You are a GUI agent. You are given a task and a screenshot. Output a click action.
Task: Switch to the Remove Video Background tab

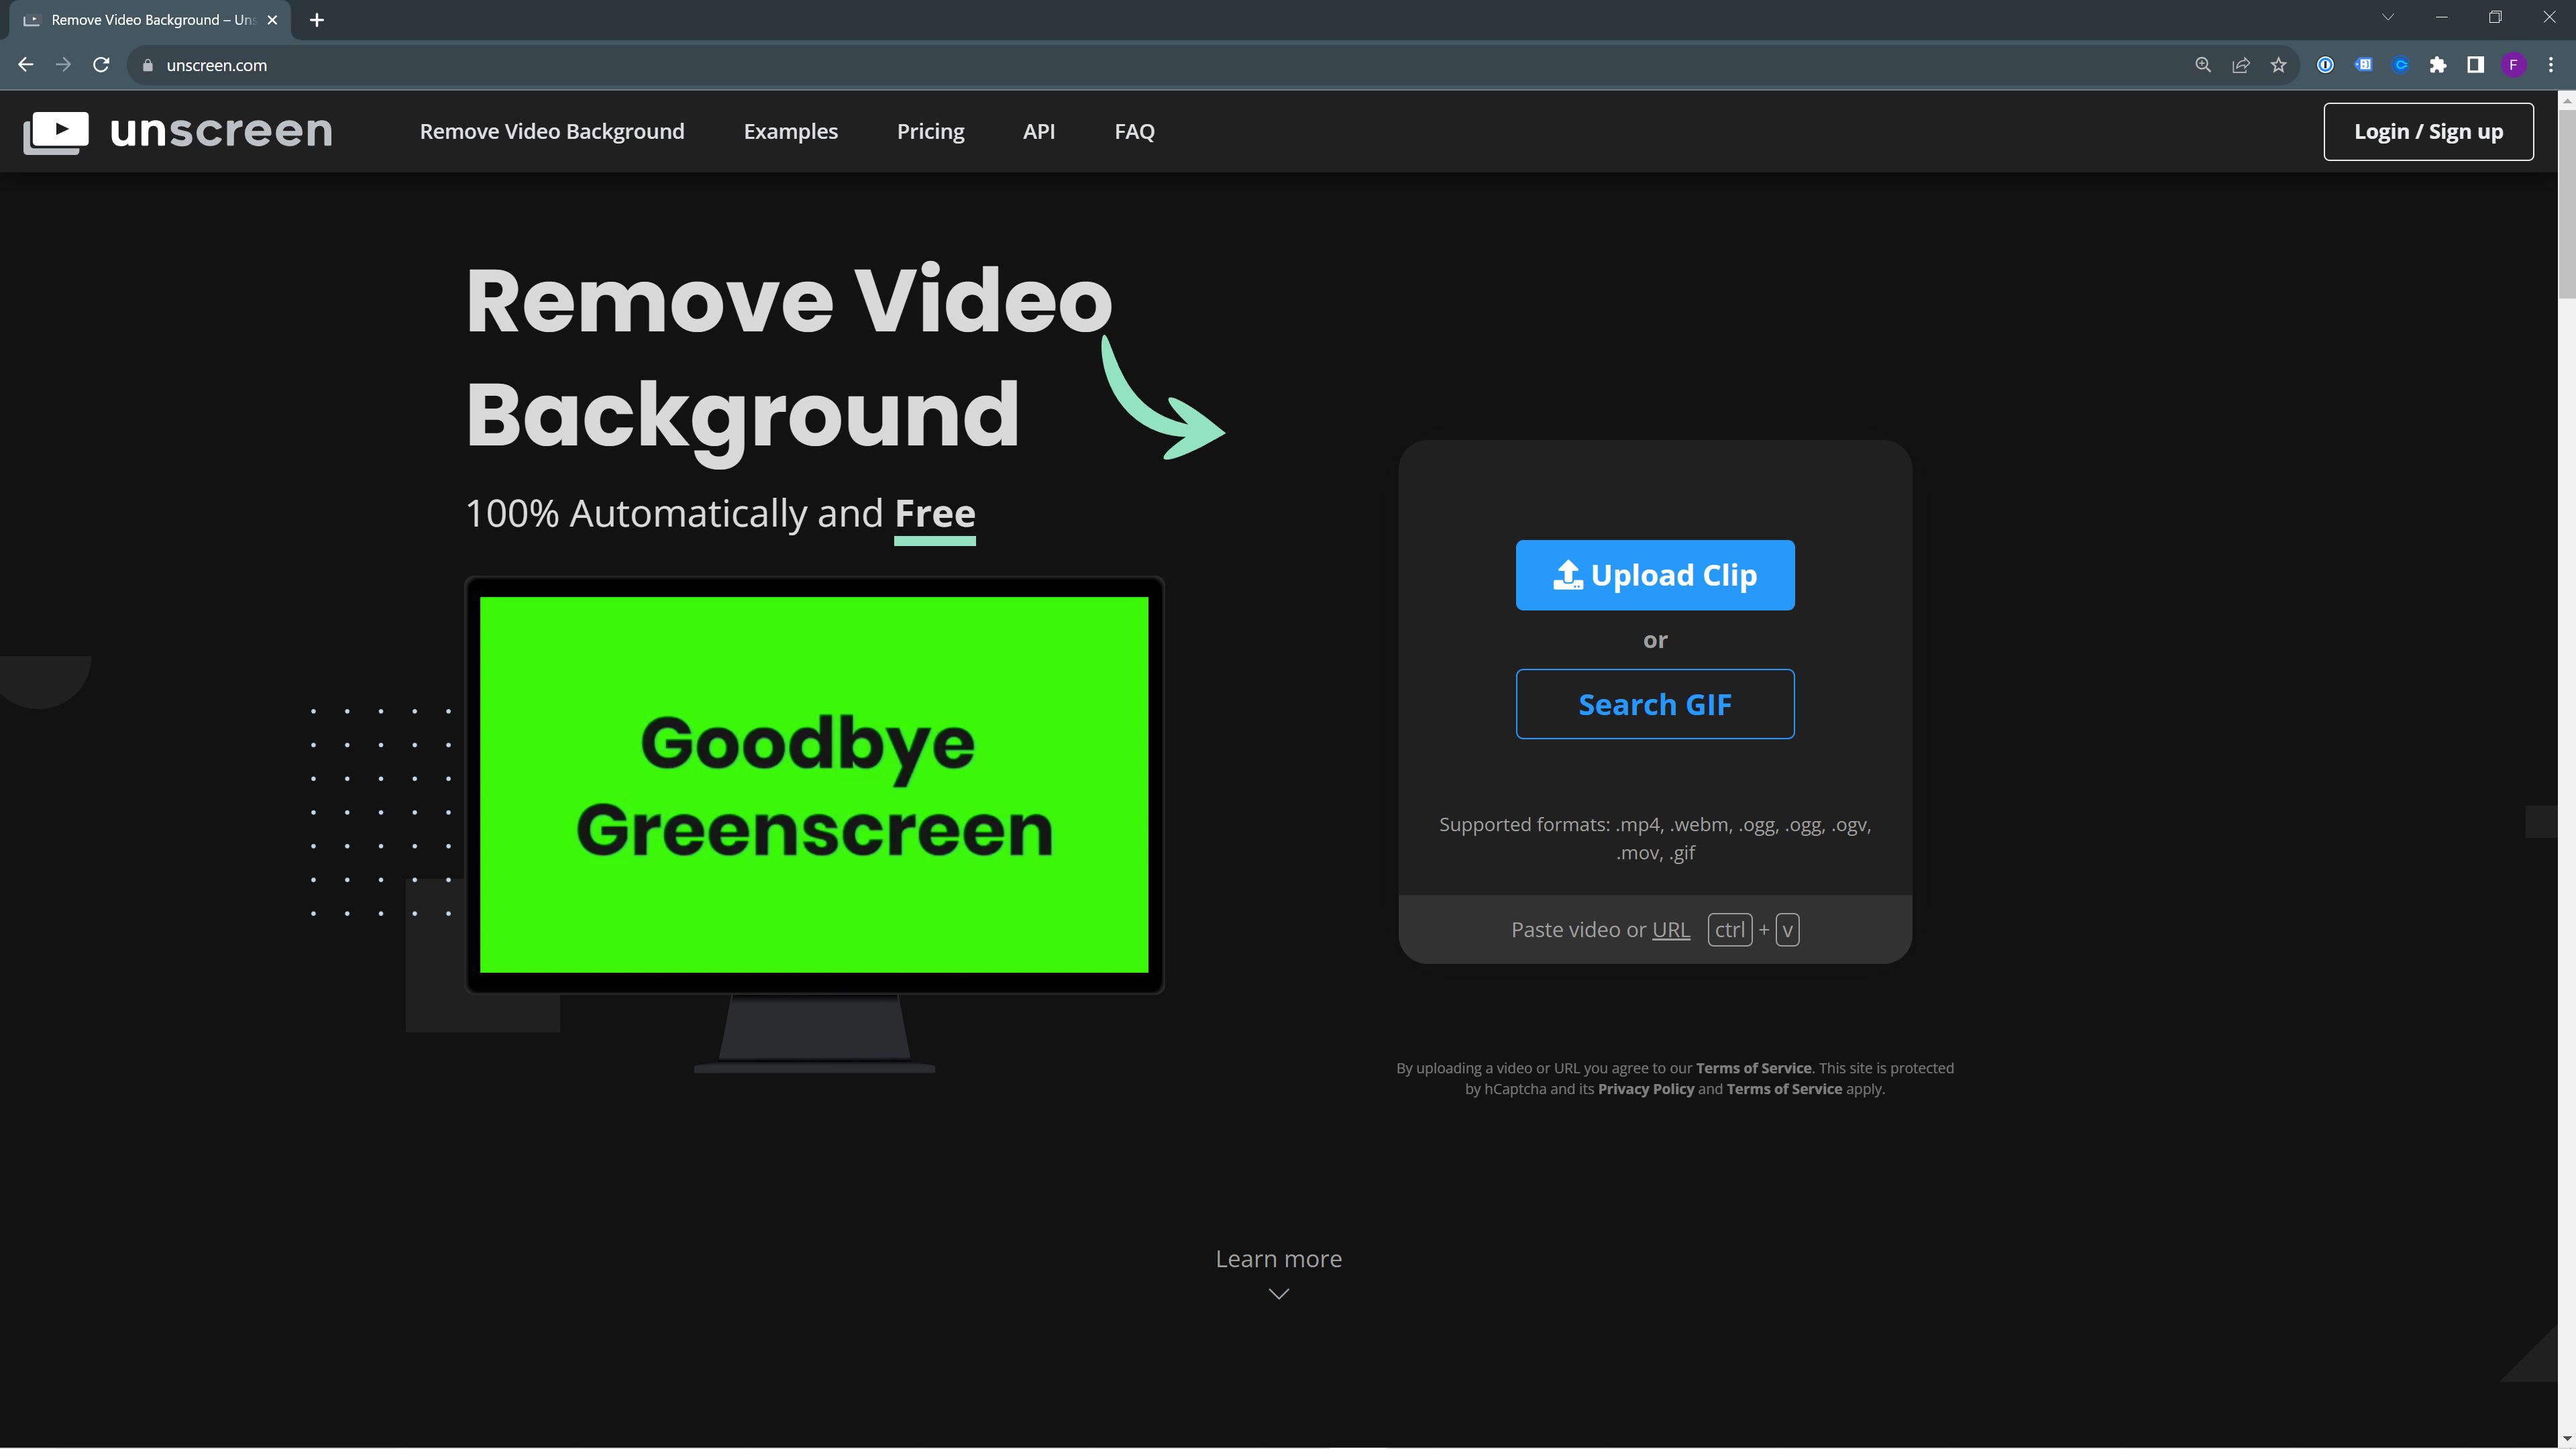[x=140, y=19]
